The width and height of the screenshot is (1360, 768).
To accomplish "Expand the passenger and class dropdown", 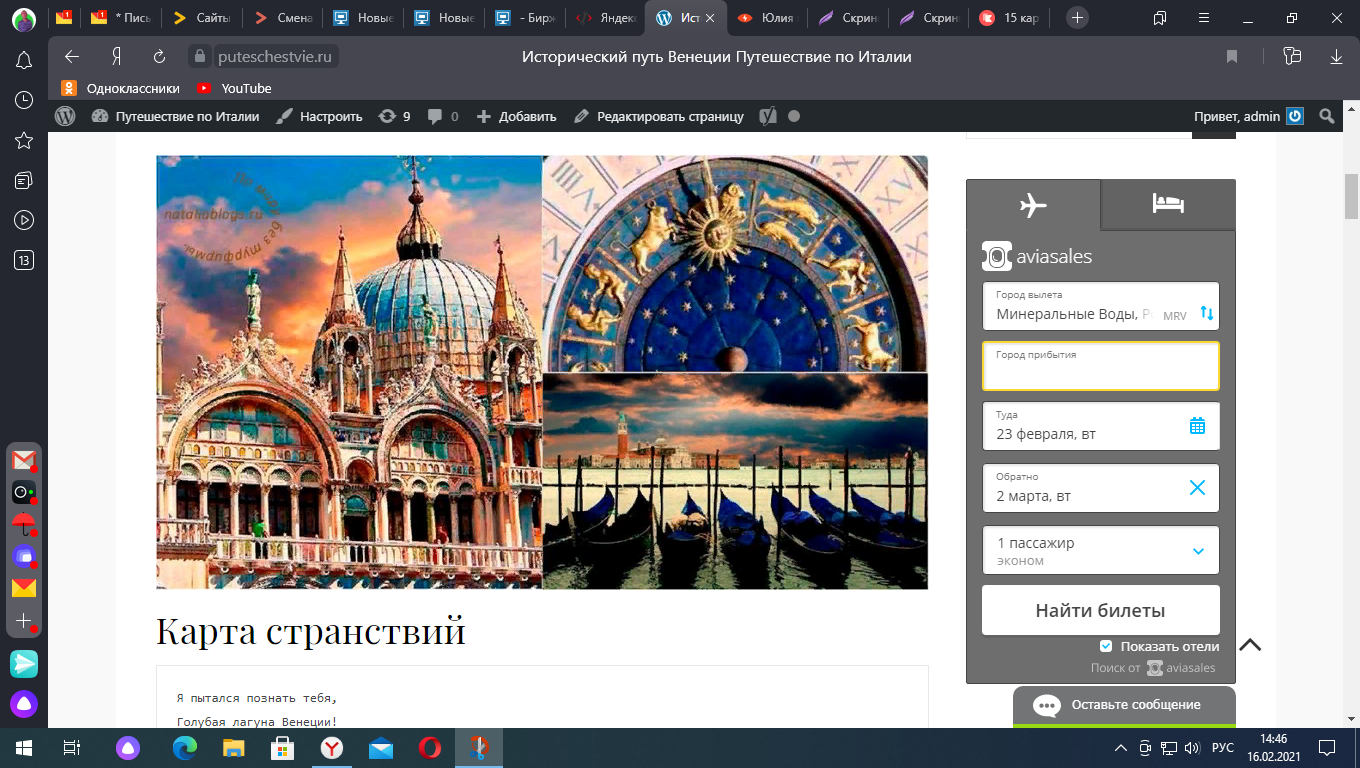I will pyautogui.click(x=1101, y=551).
